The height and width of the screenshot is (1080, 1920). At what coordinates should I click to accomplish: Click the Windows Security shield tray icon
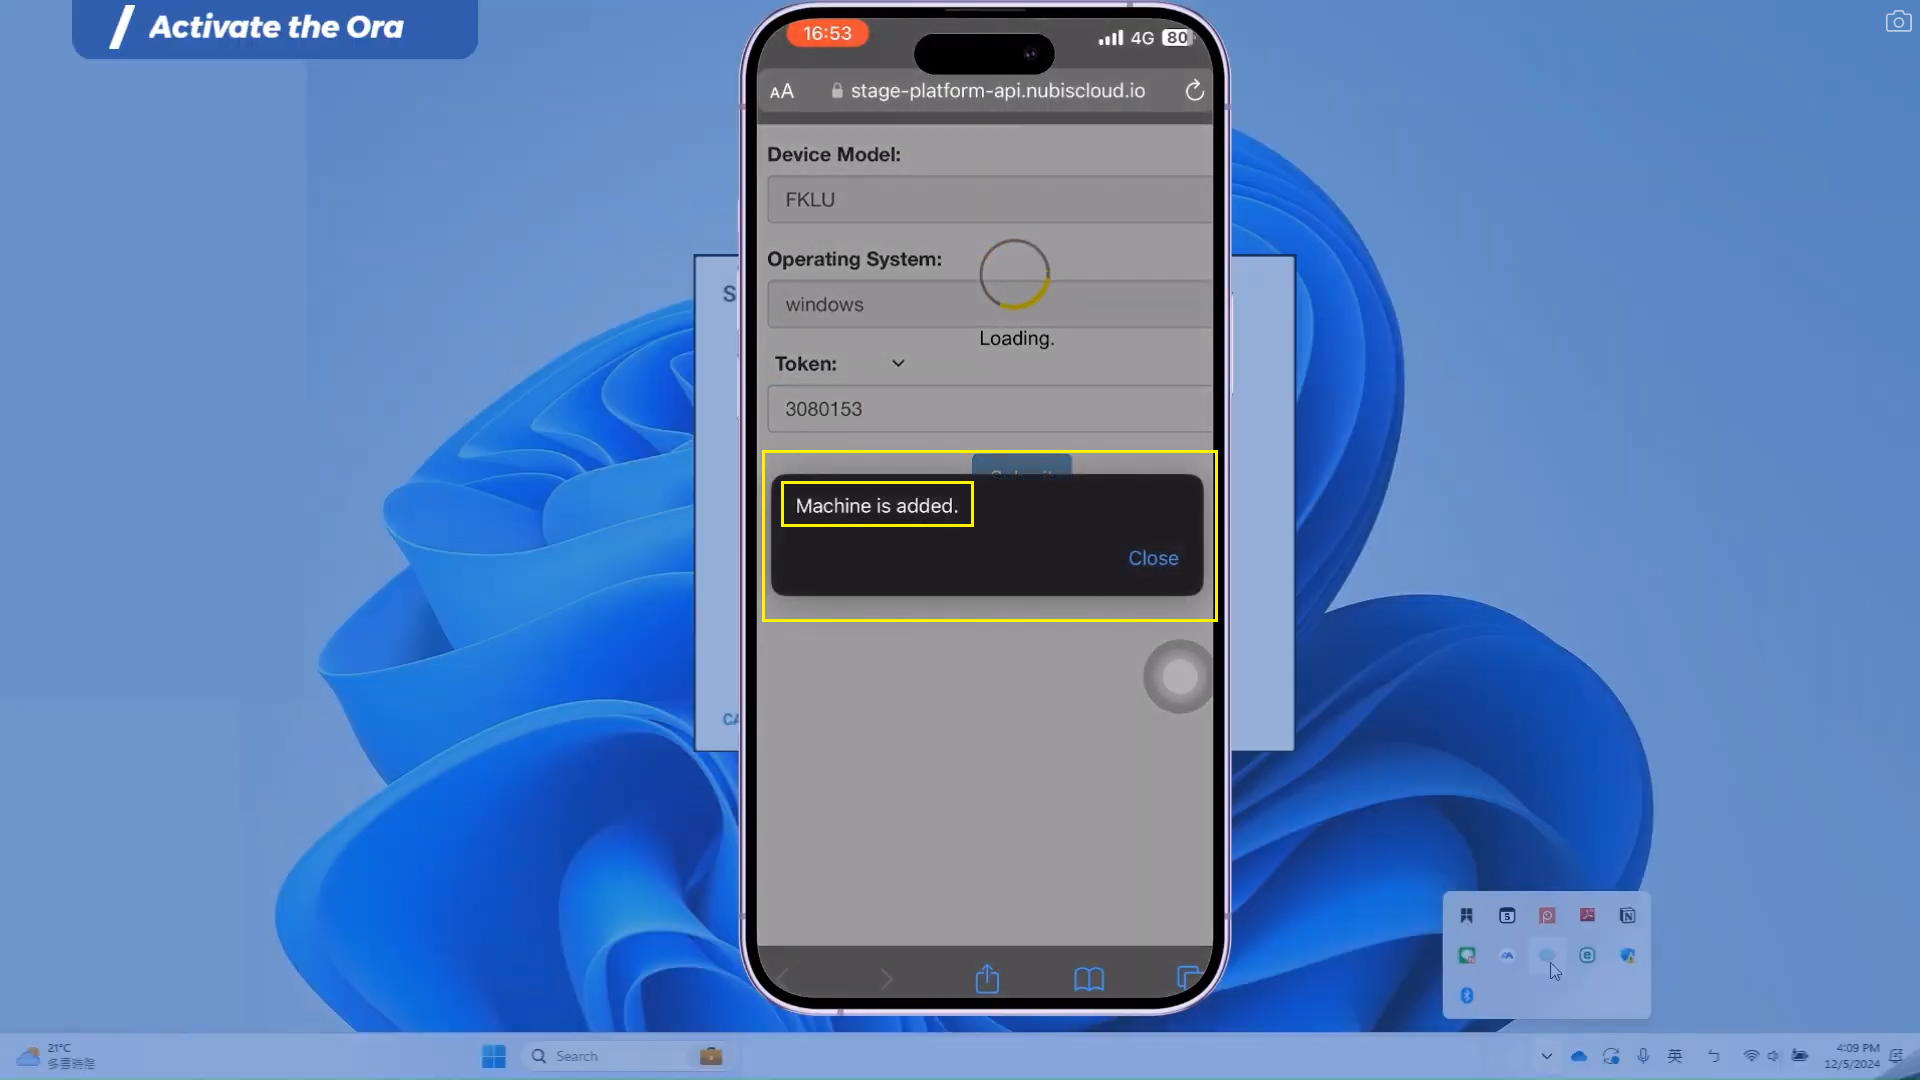tap(1627, 956)
